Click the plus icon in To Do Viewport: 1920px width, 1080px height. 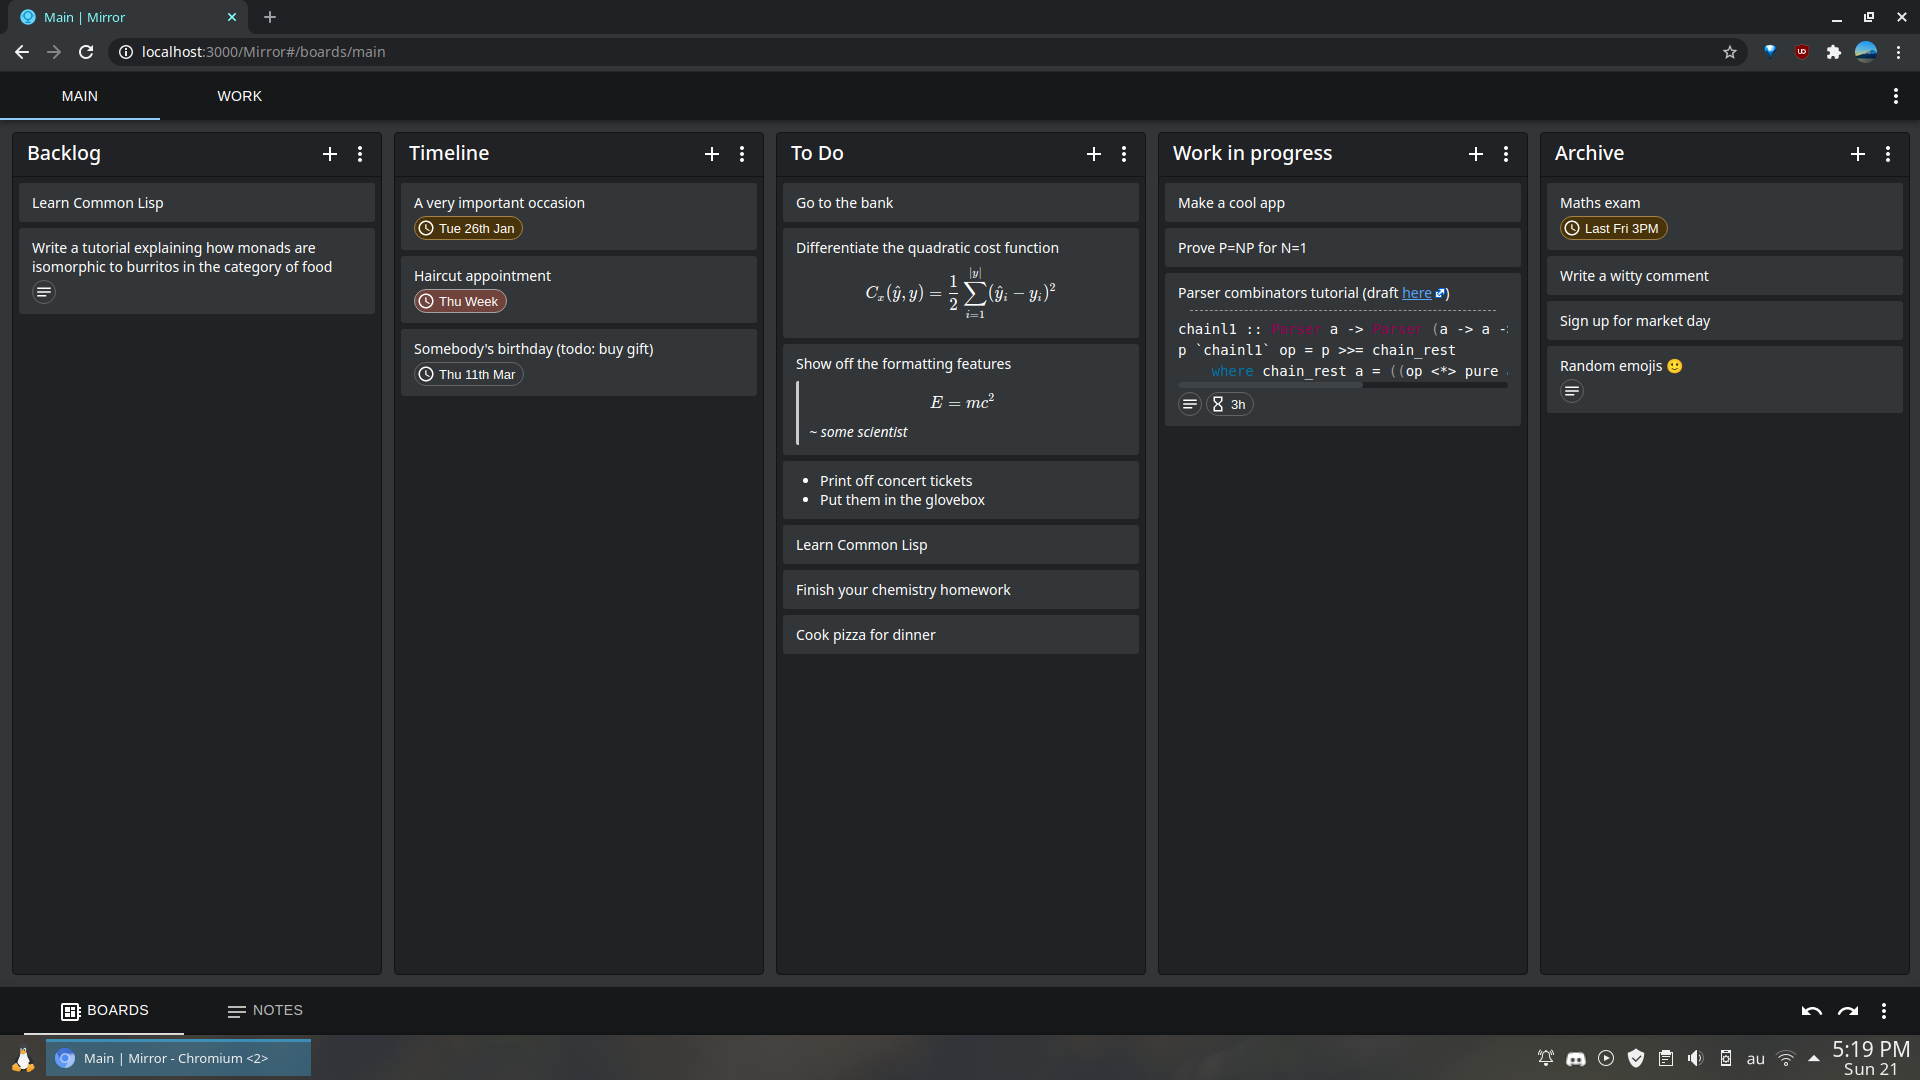click(1094, 154)
